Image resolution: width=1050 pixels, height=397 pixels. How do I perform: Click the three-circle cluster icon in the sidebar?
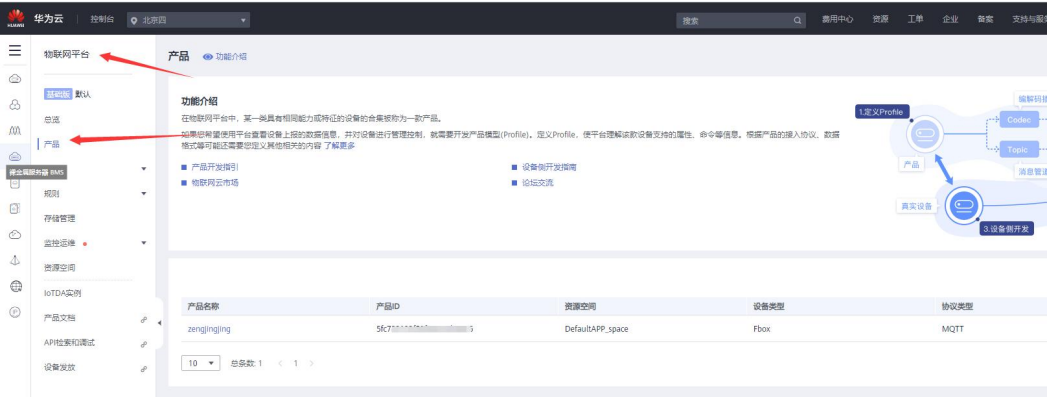[15, 105]
